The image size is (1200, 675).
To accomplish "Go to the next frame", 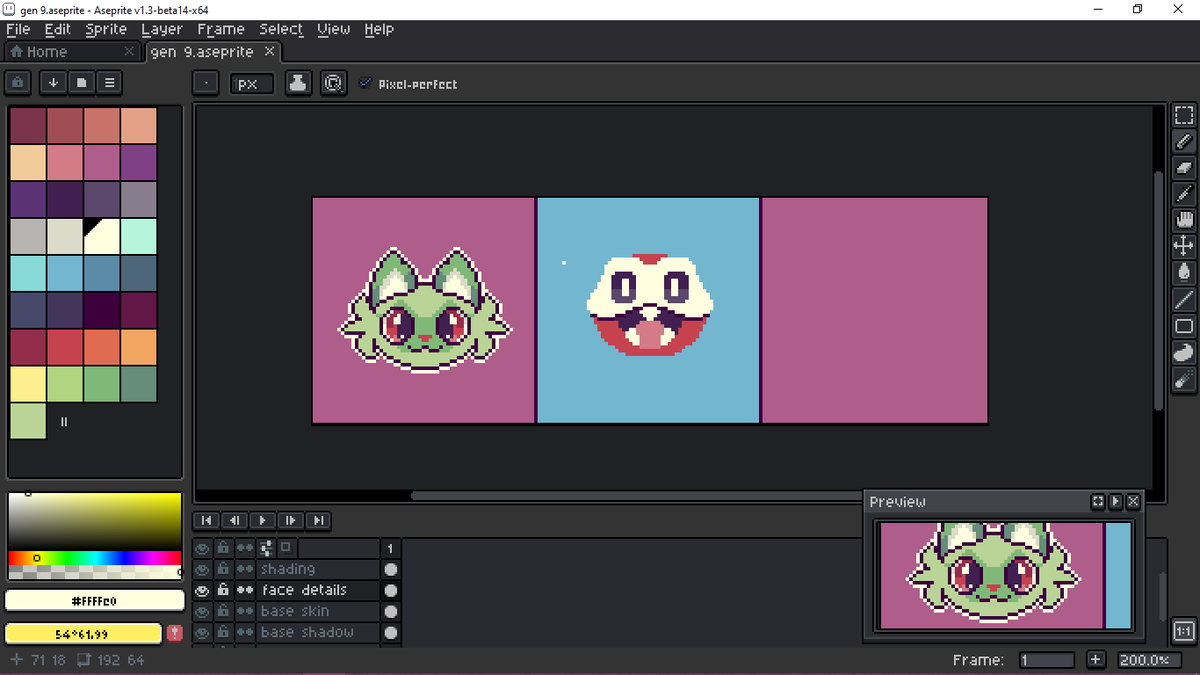I will pyautogui.click(x=290, y=520).
